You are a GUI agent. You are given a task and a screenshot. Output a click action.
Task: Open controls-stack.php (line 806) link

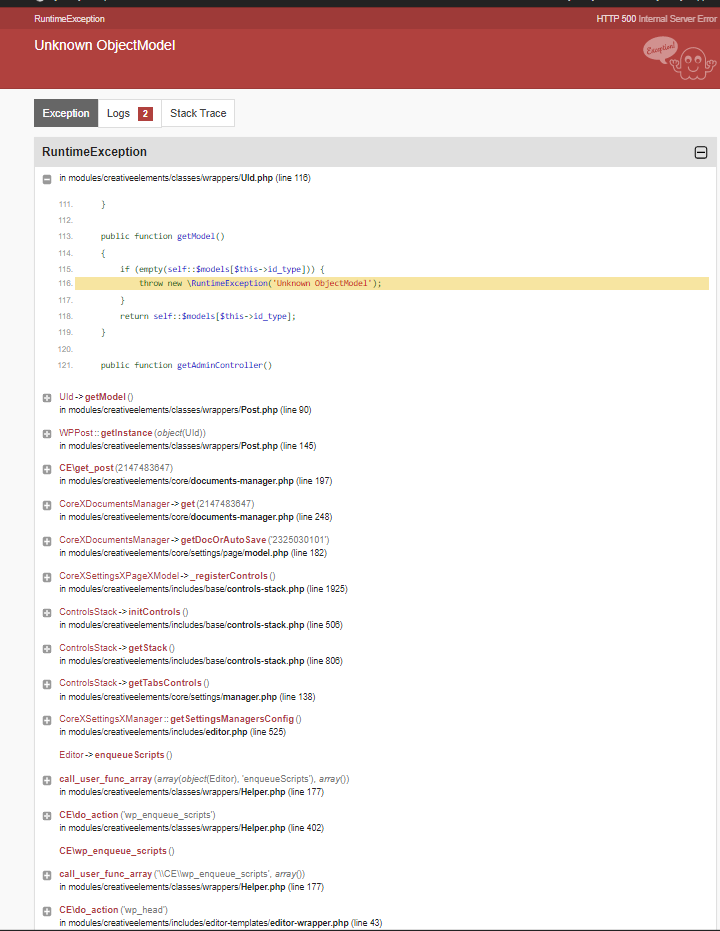201,661
